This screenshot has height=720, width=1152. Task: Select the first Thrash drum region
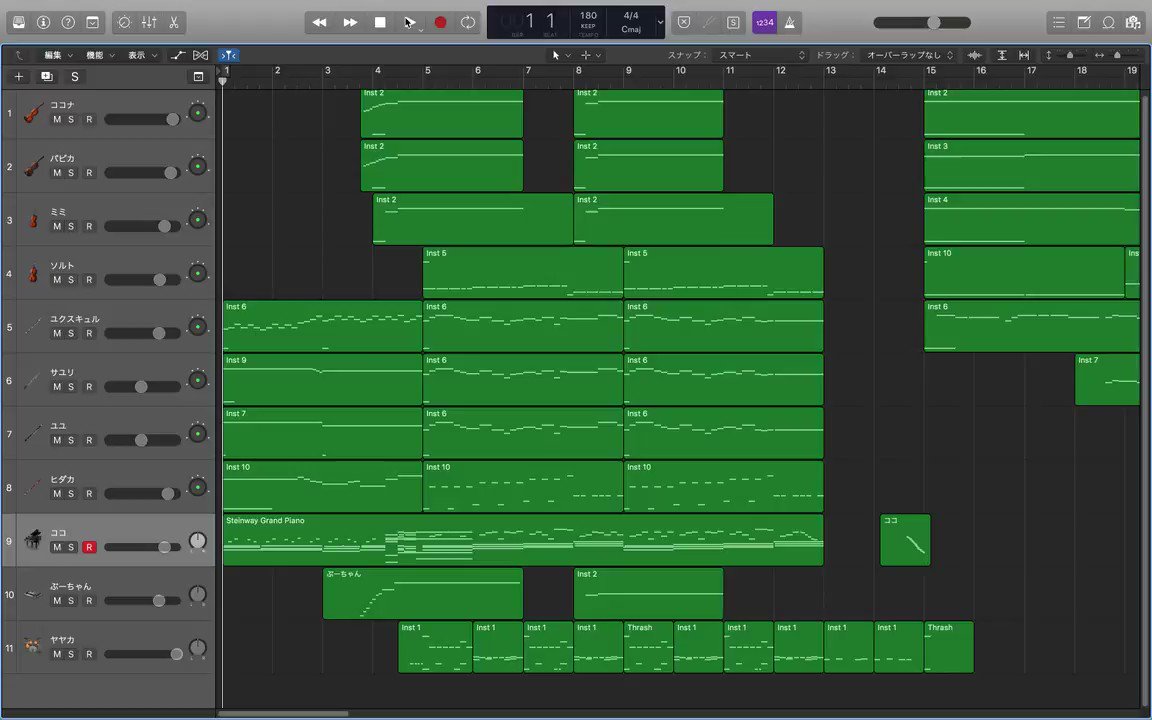648,647
